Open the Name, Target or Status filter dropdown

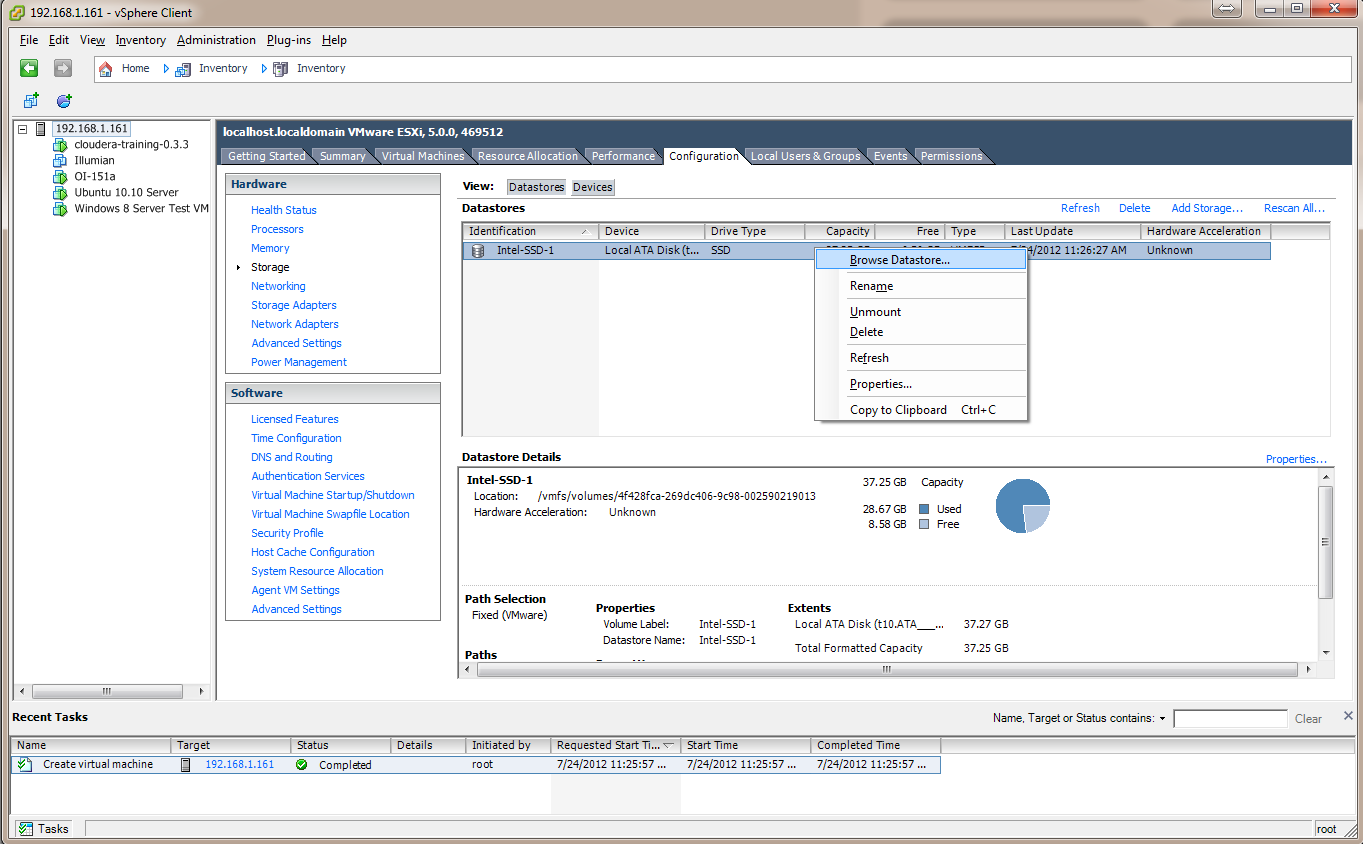1162,718
